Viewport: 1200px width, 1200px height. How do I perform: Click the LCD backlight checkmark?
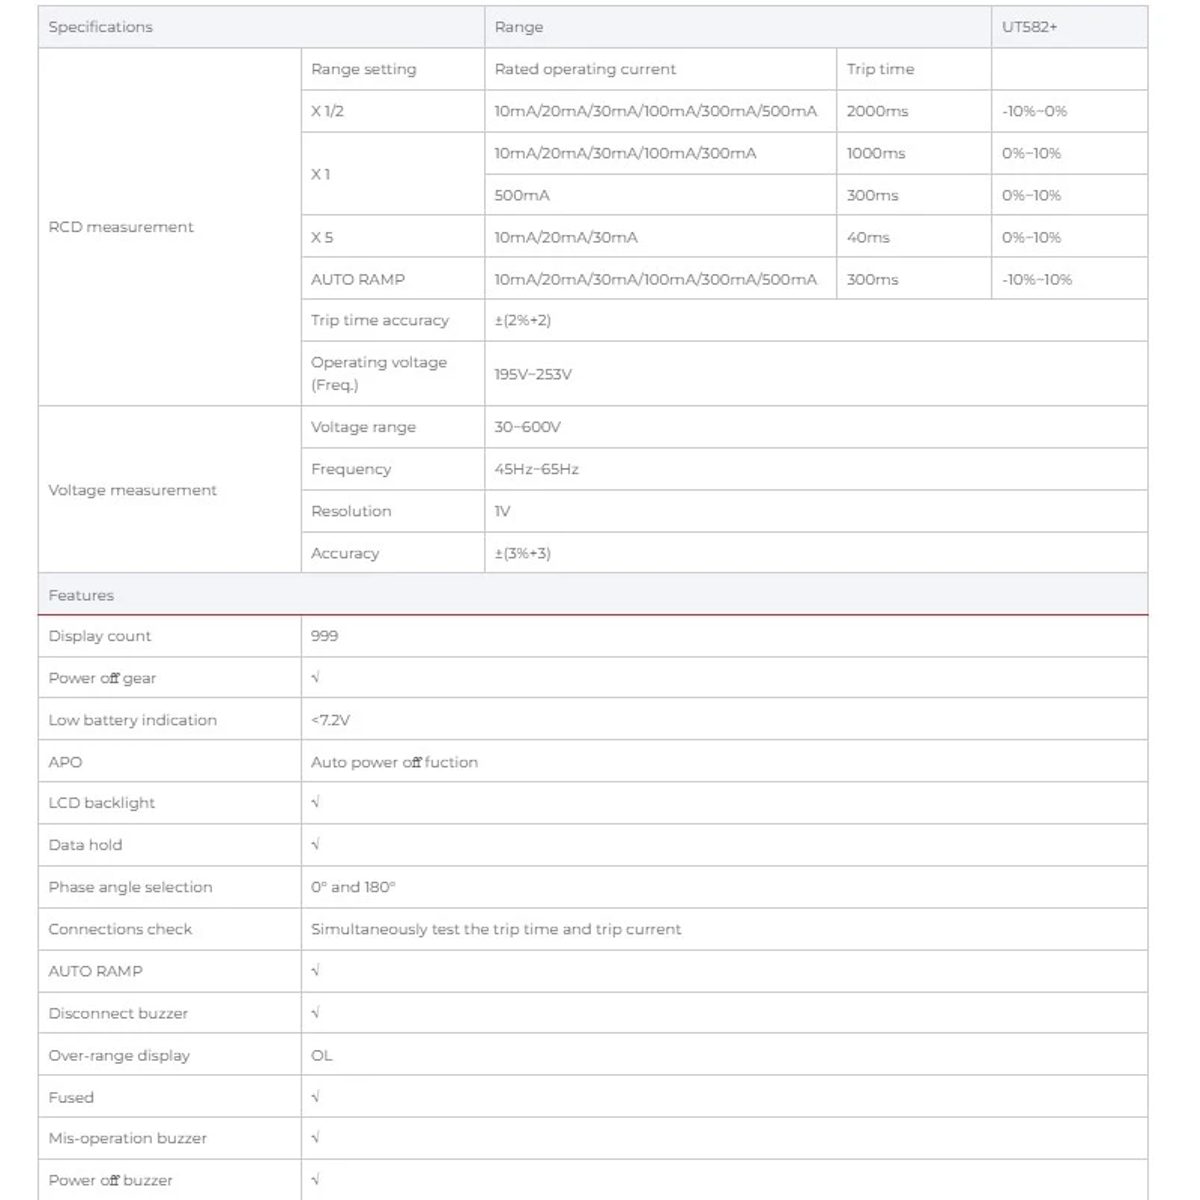[x=316, y=803]
